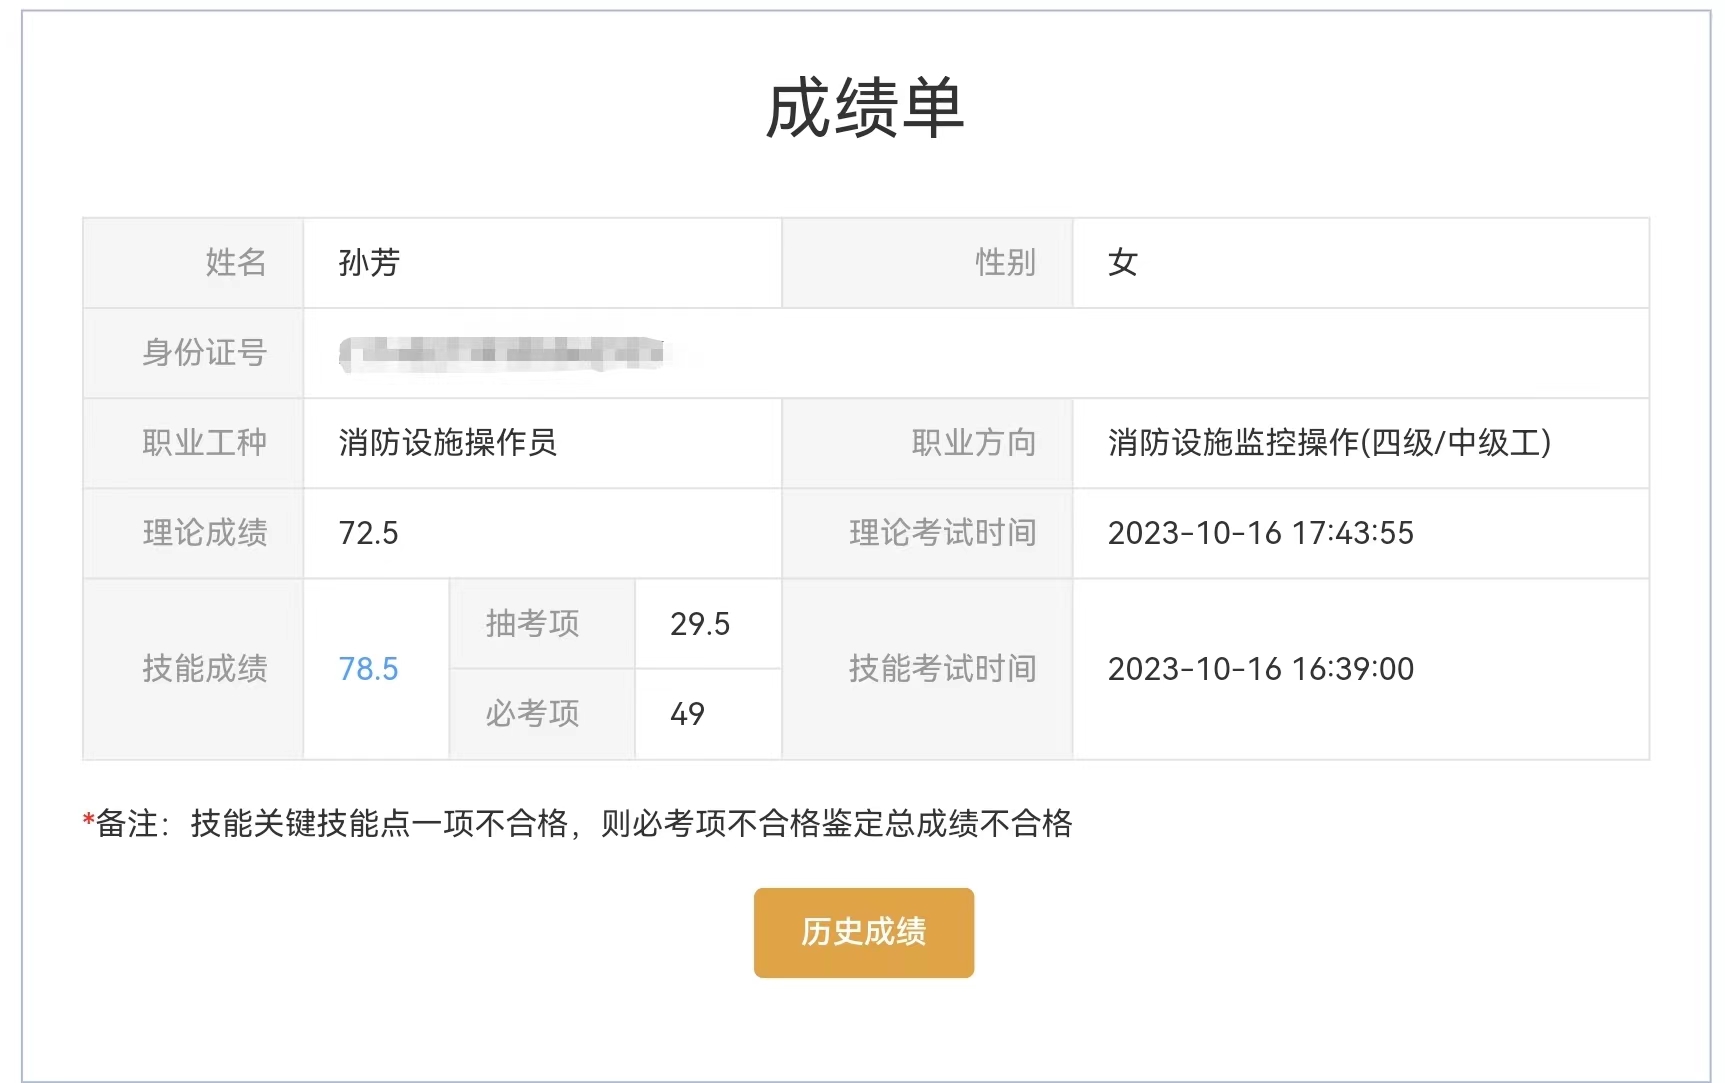Click the 消防设施监控操作(四级/中级工) direction value
1725x1083 pixels.
pyautogui.click(x=1329, y=443)
